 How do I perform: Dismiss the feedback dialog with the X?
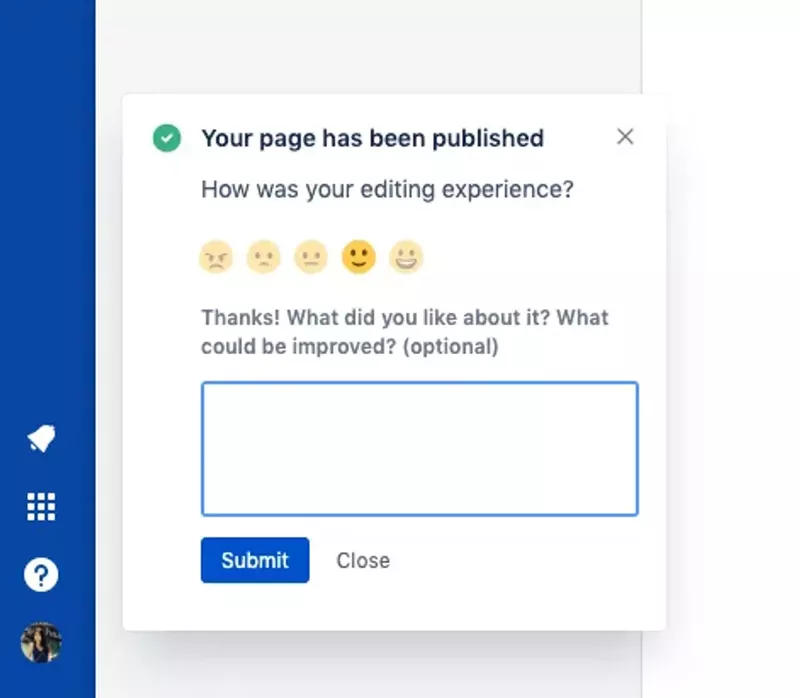(625, 137)
